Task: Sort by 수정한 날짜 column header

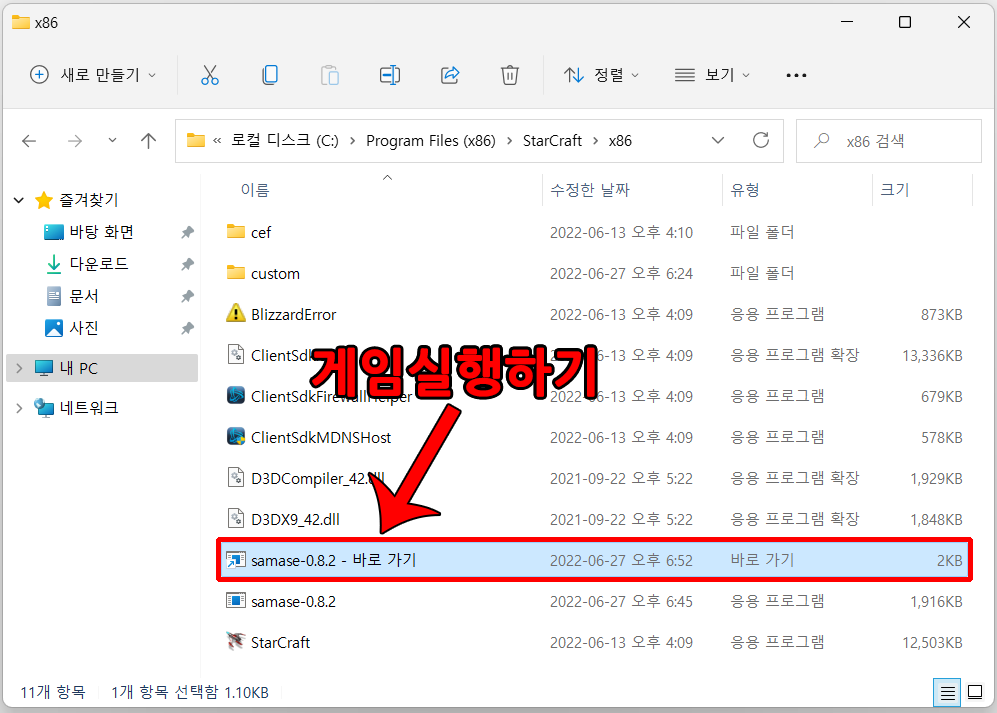Action: pos(589,190)
